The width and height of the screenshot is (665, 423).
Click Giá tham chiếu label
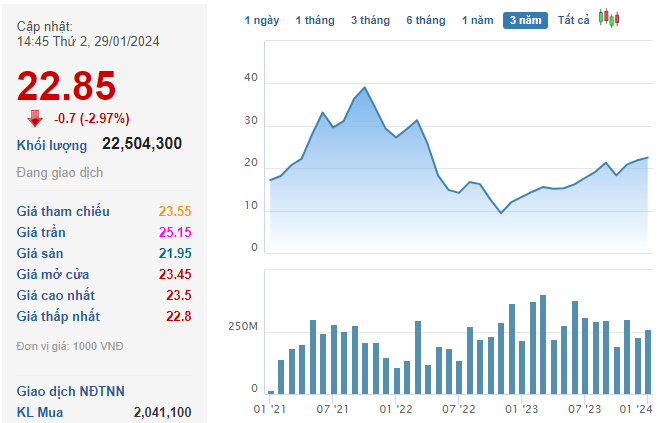pos(63,211)
